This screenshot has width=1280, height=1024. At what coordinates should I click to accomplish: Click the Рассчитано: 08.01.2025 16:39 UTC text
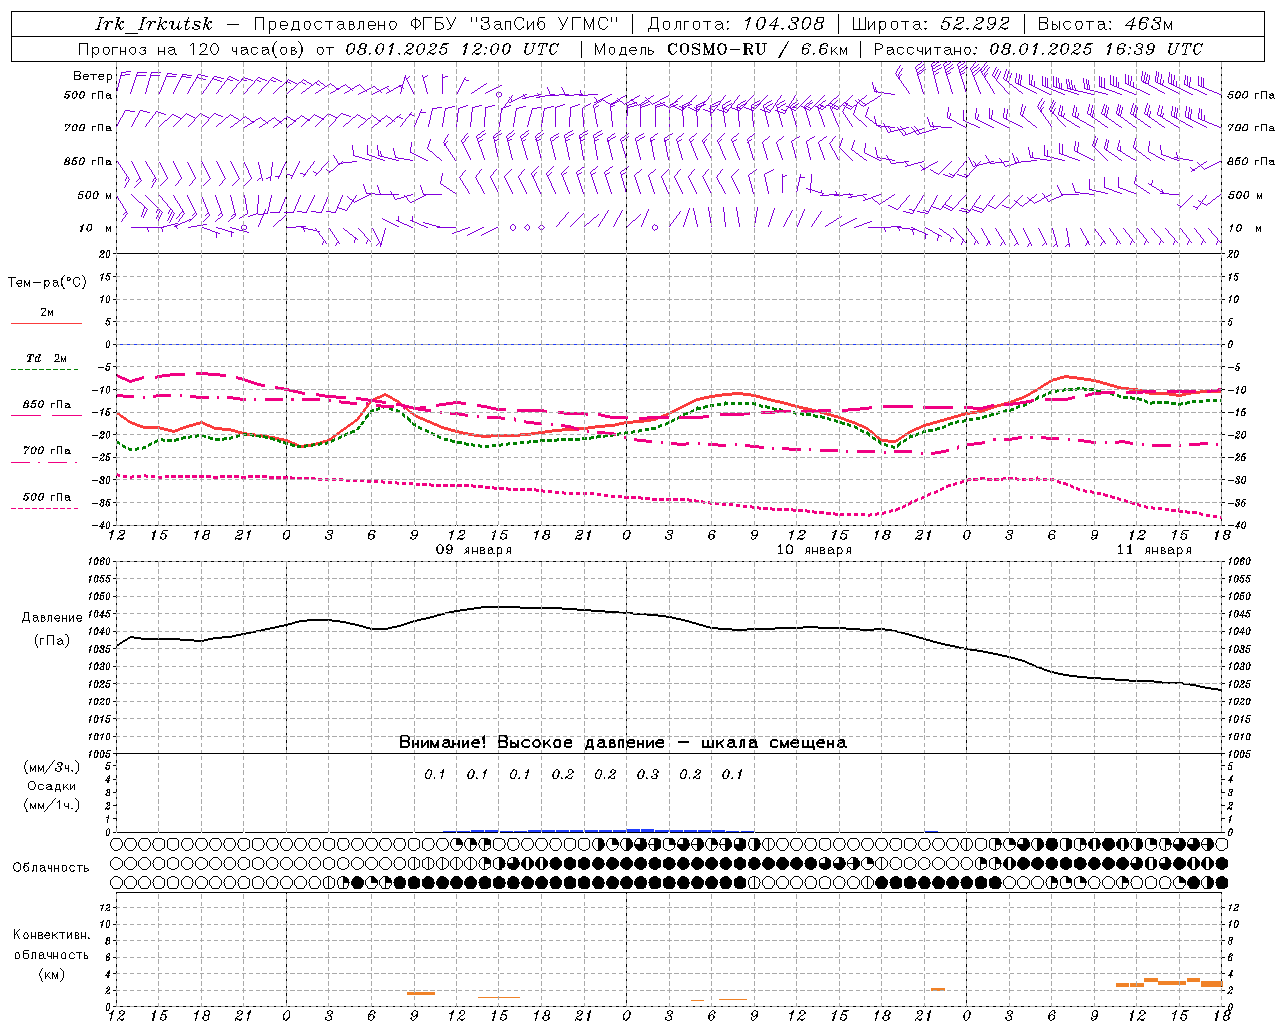(x=1038, y=49)
